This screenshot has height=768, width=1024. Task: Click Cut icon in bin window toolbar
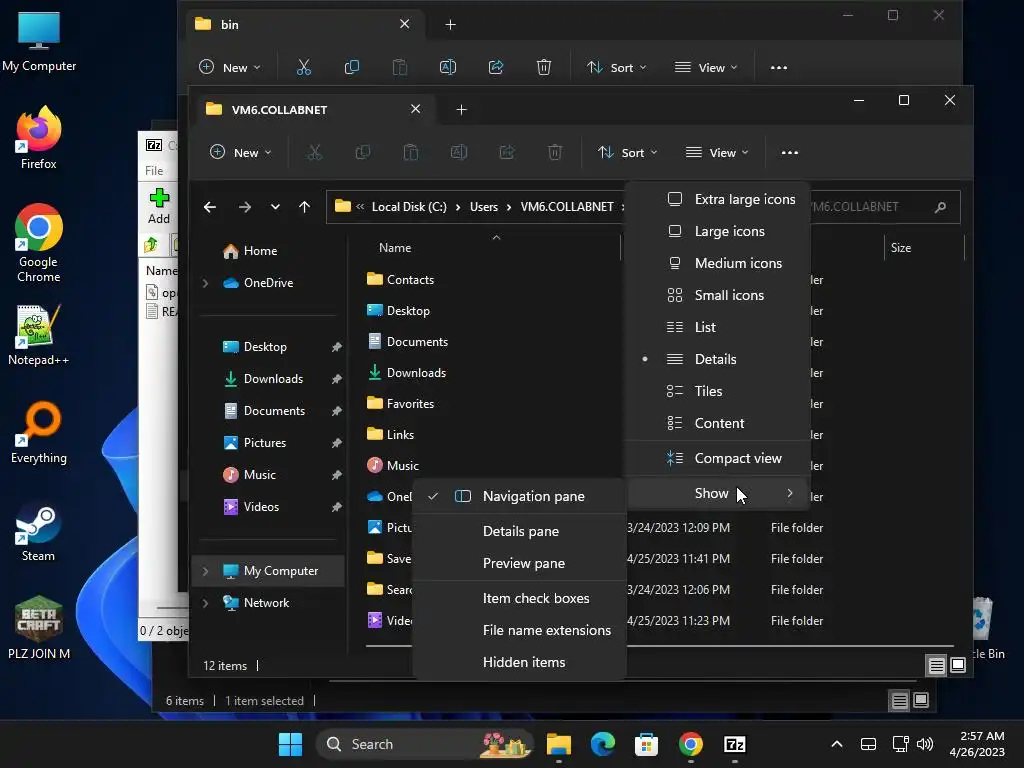coord(304,67)
